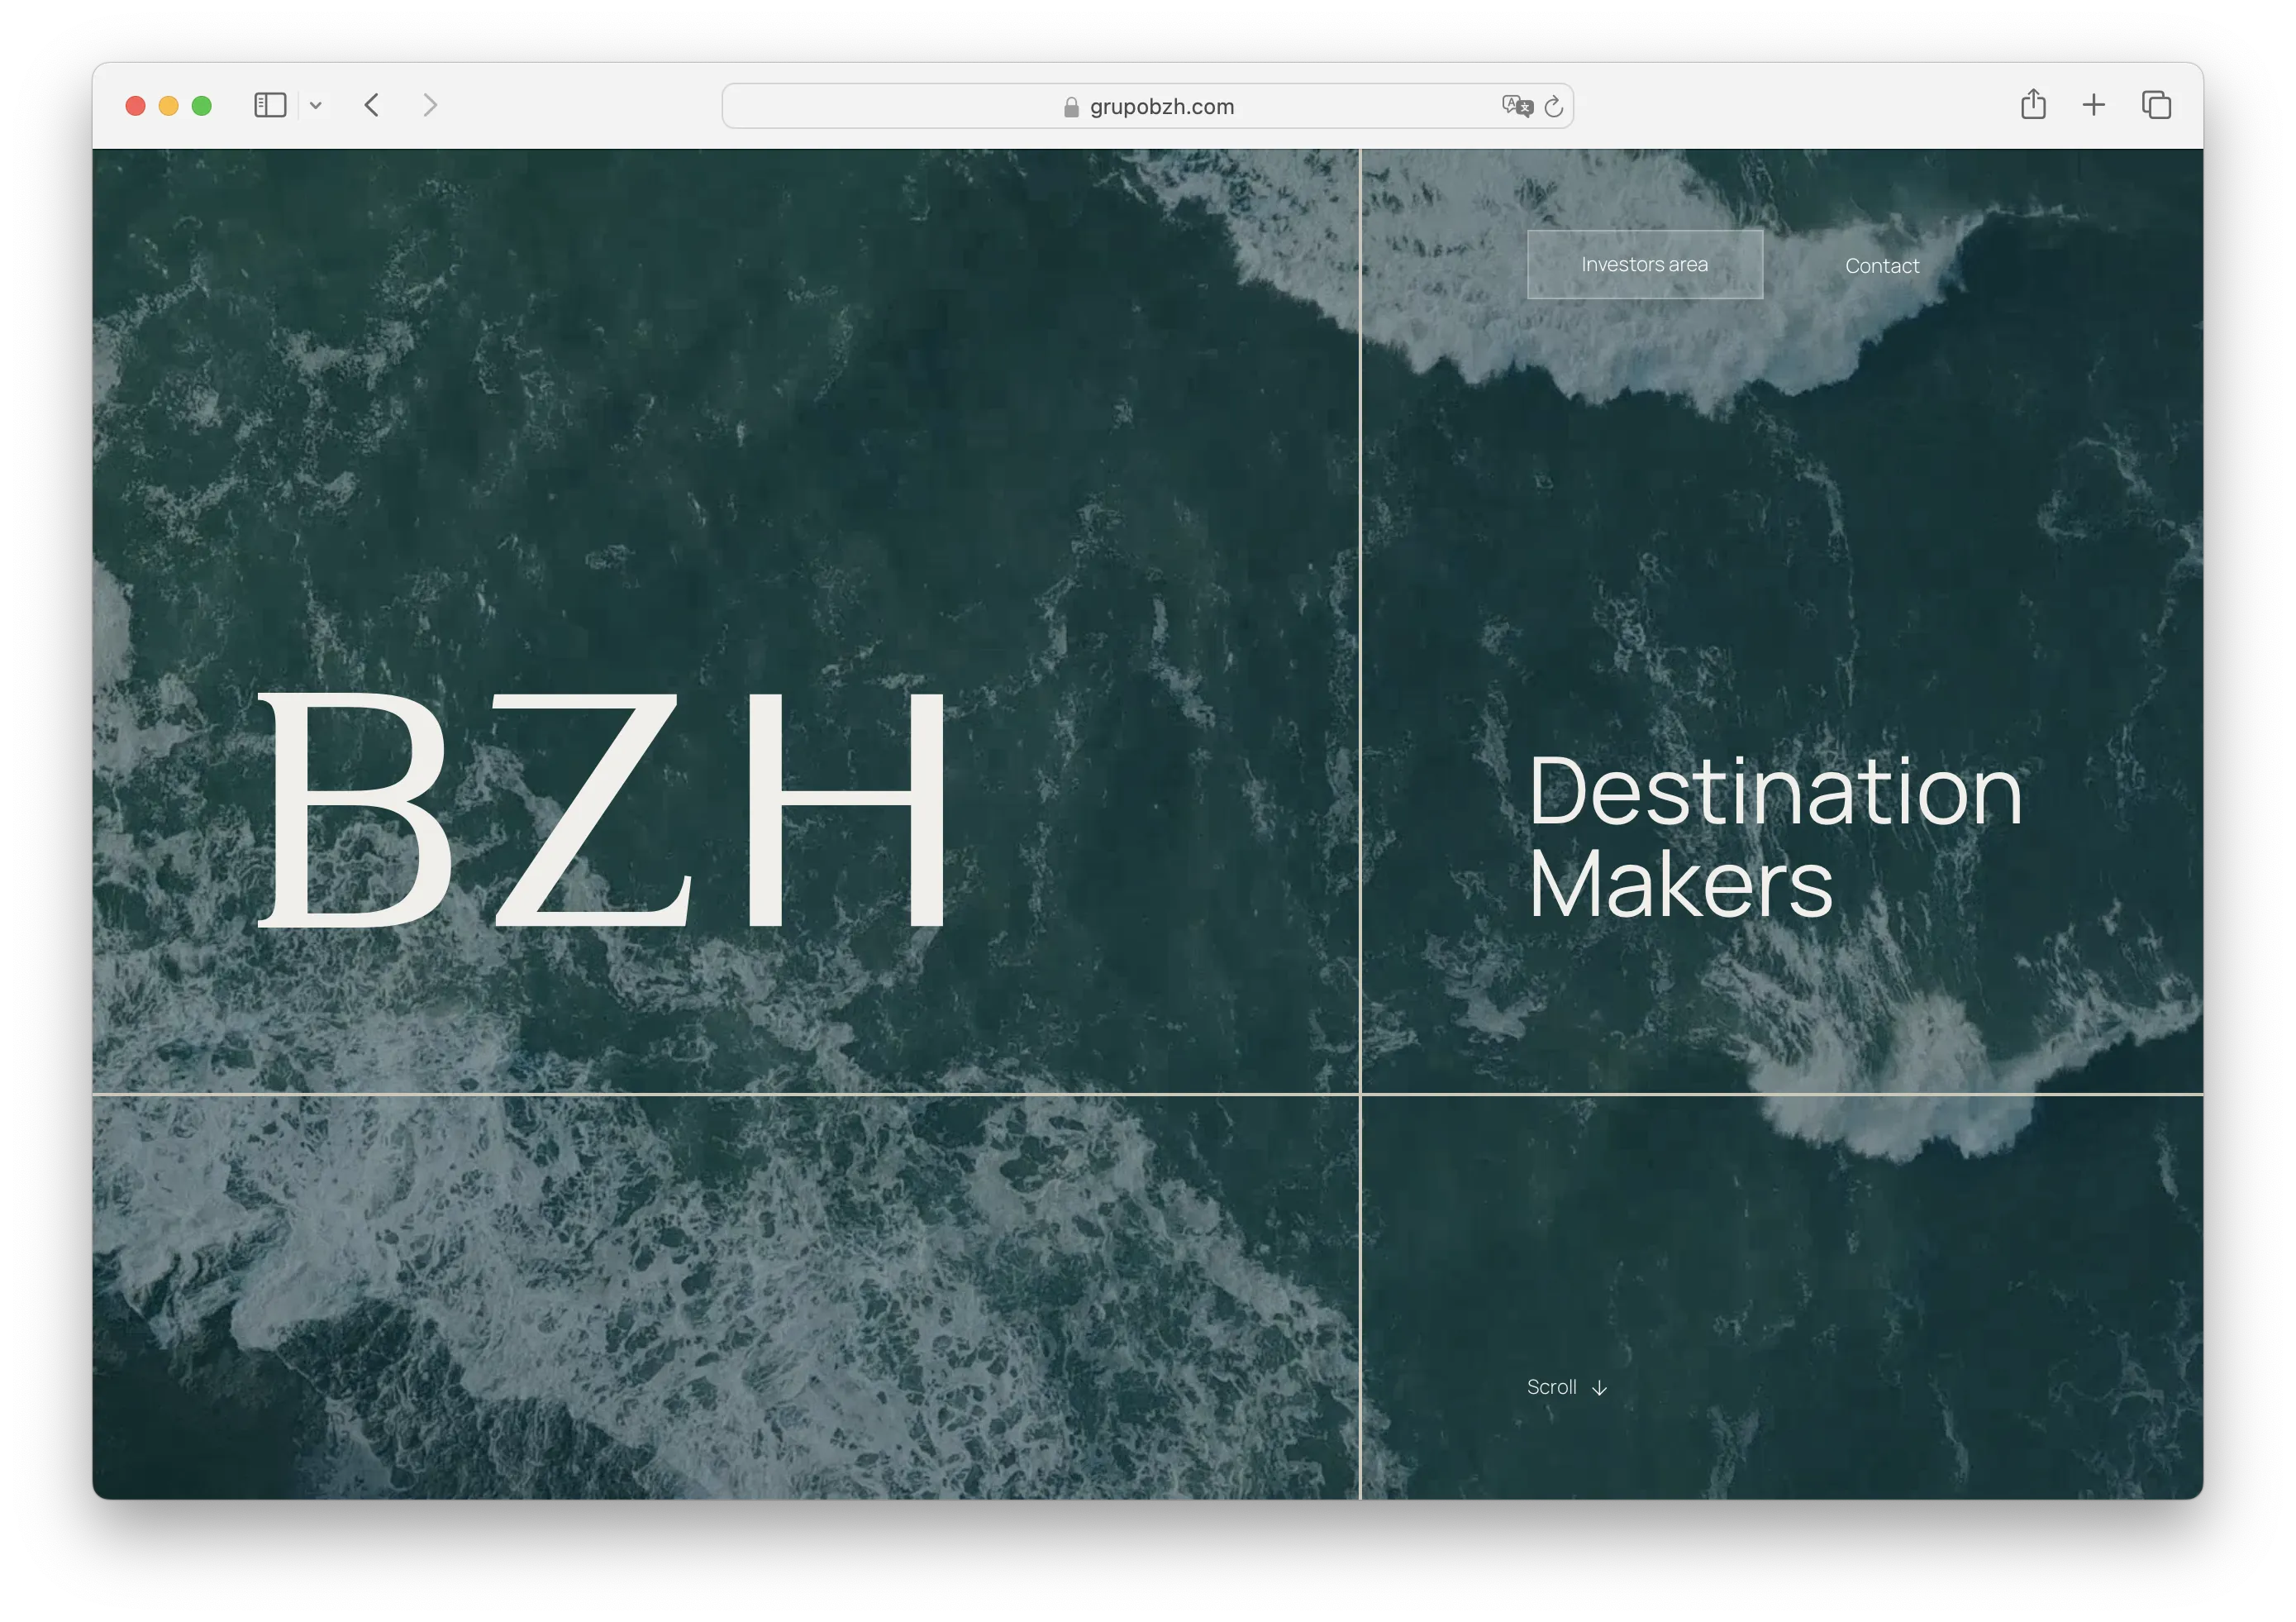Click the new tab plus icon

pos(2094,105)
